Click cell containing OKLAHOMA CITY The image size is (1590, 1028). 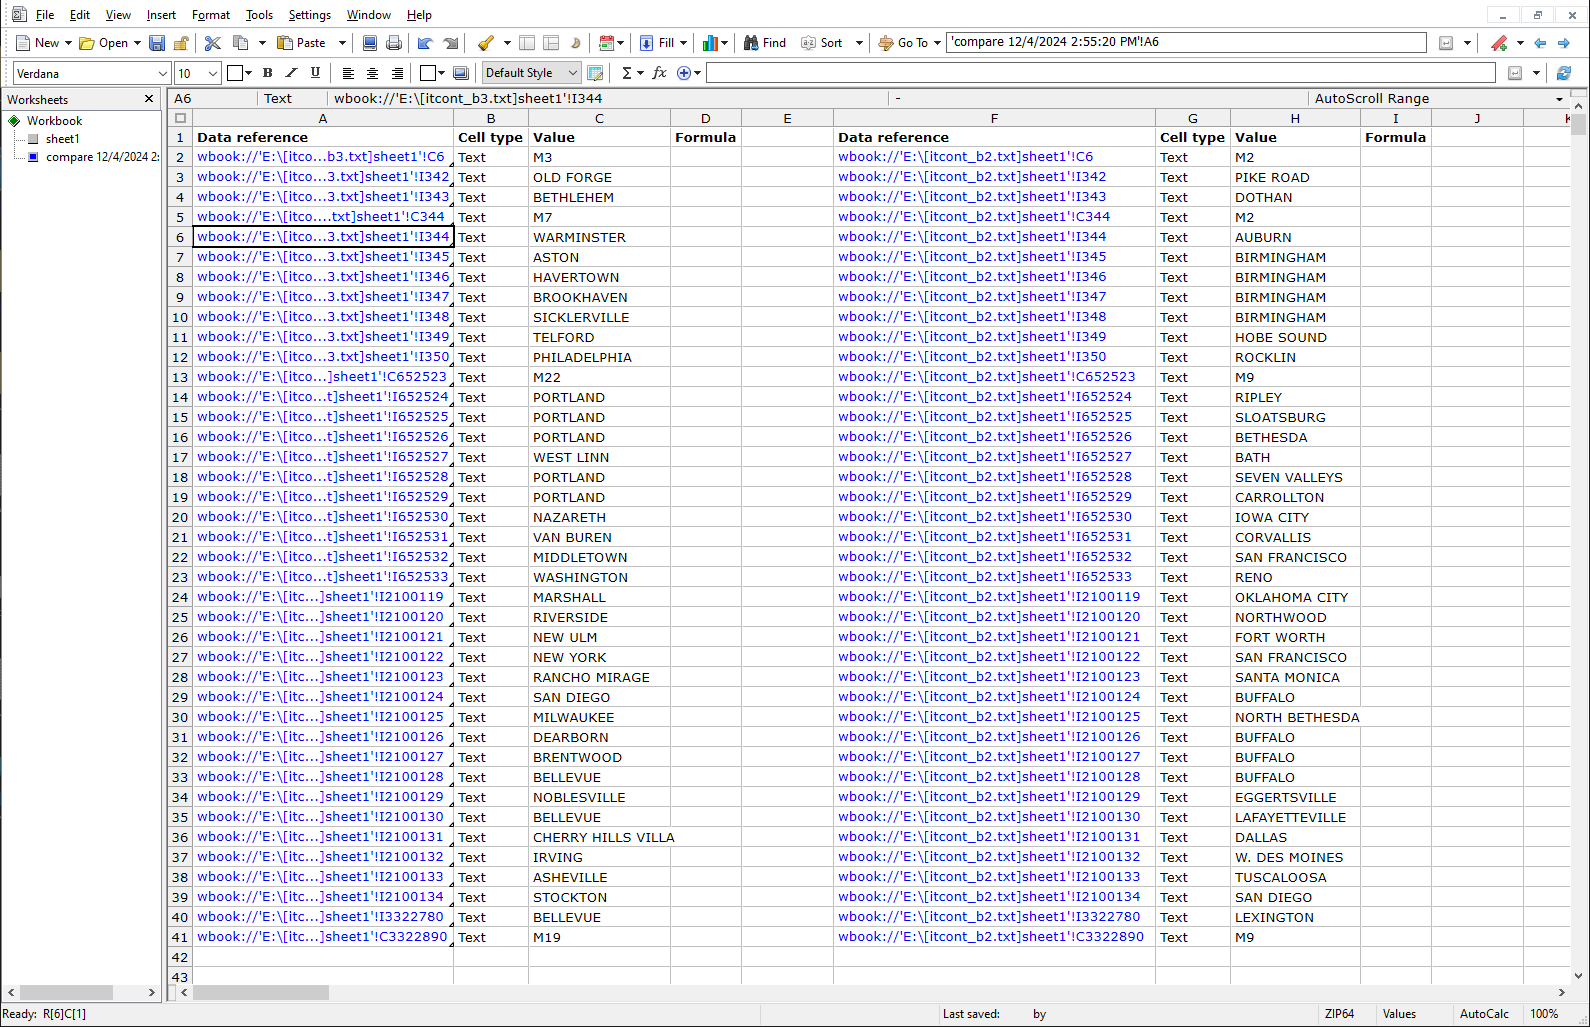(1295, 597)
